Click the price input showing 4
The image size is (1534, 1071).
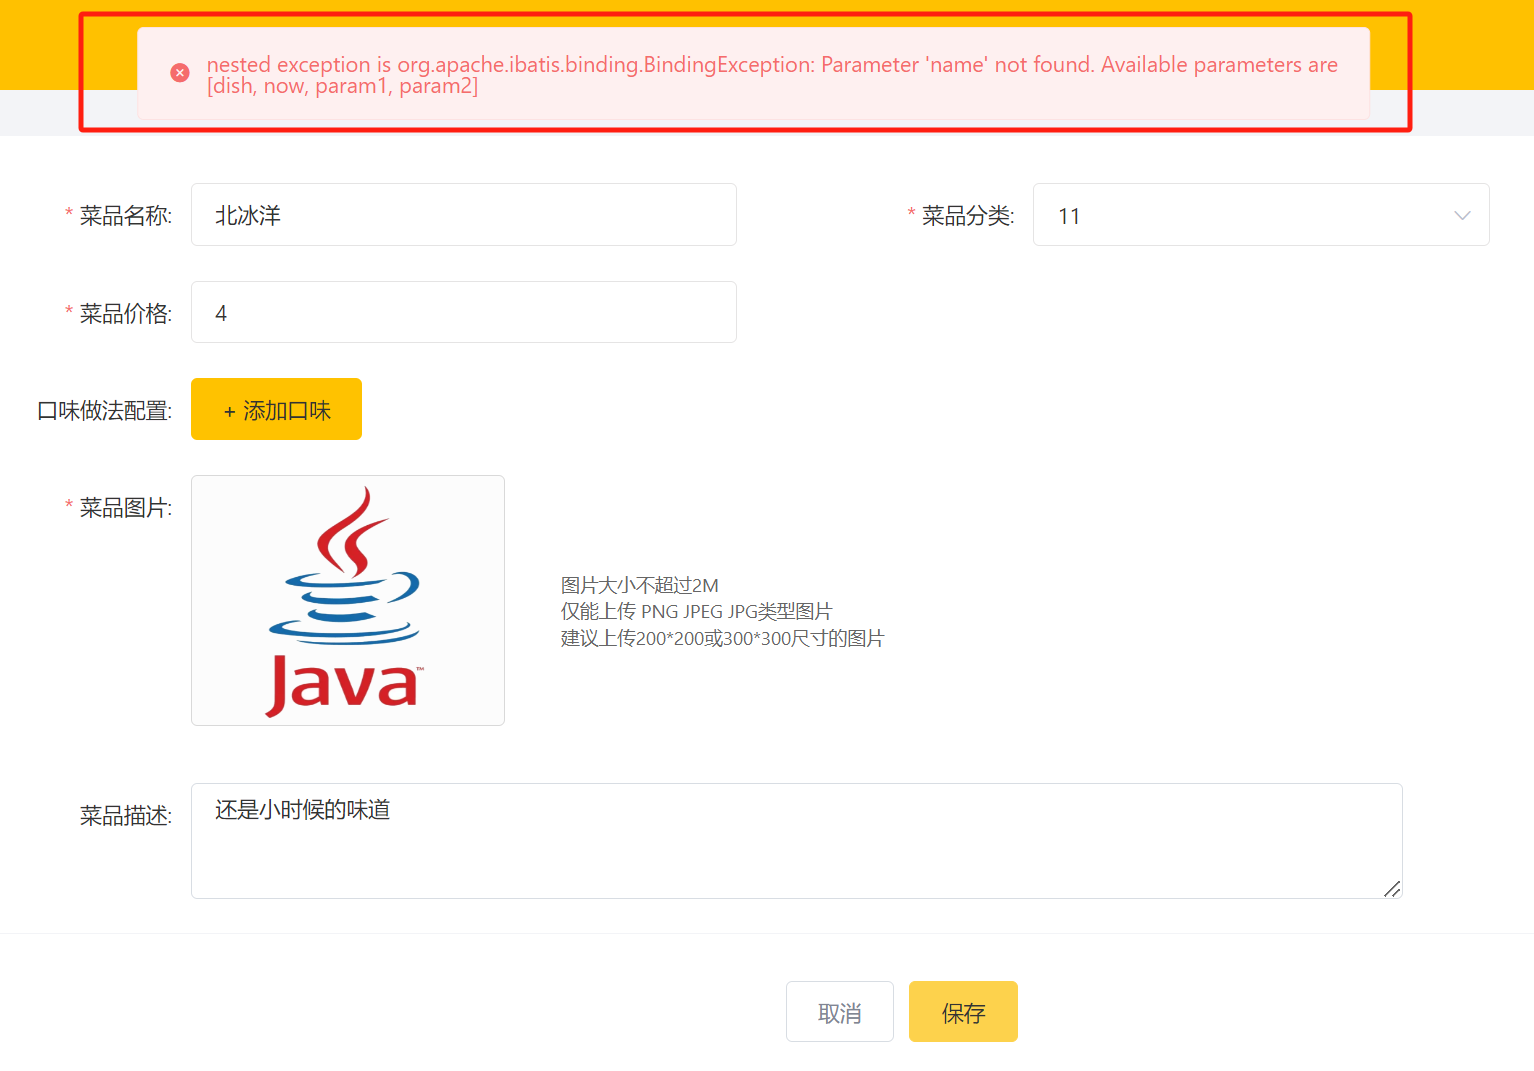463,312
